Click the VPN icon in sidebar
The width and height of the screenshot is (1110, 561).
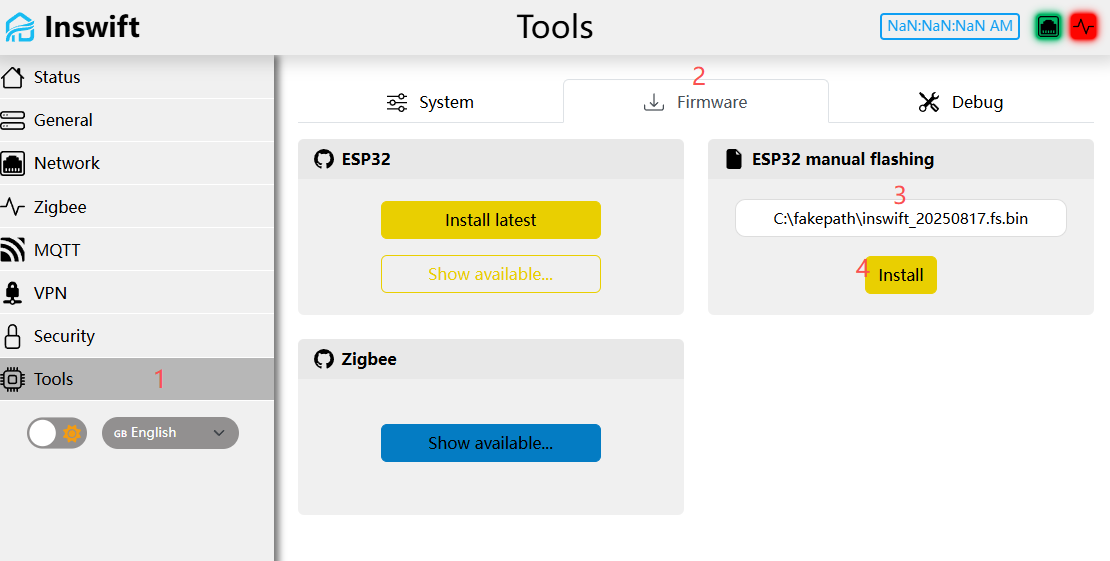click(x=13, y=293)
